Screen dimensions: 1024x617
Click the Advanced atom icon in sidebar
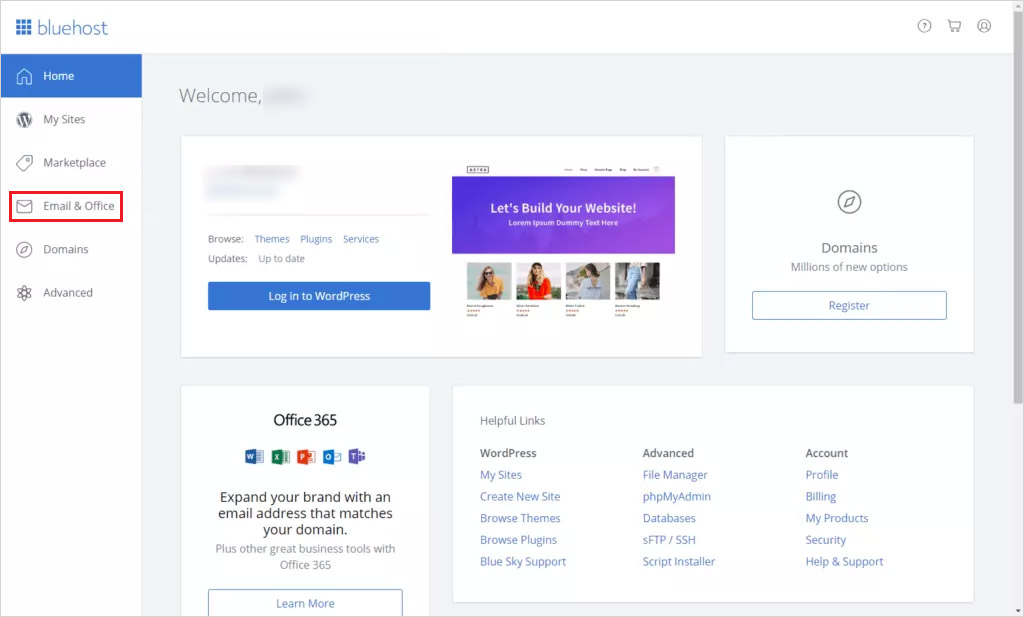tap(24, 293)
